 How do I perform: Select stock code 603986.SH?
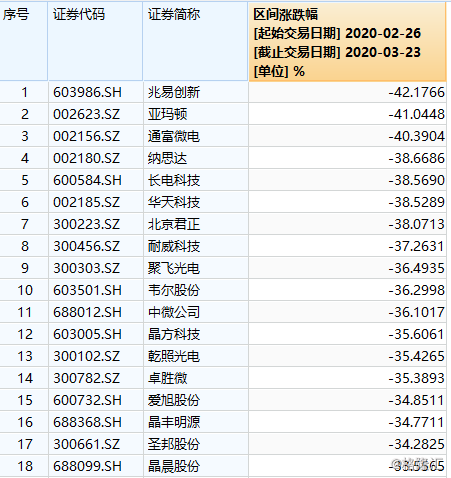pos(87,92)
